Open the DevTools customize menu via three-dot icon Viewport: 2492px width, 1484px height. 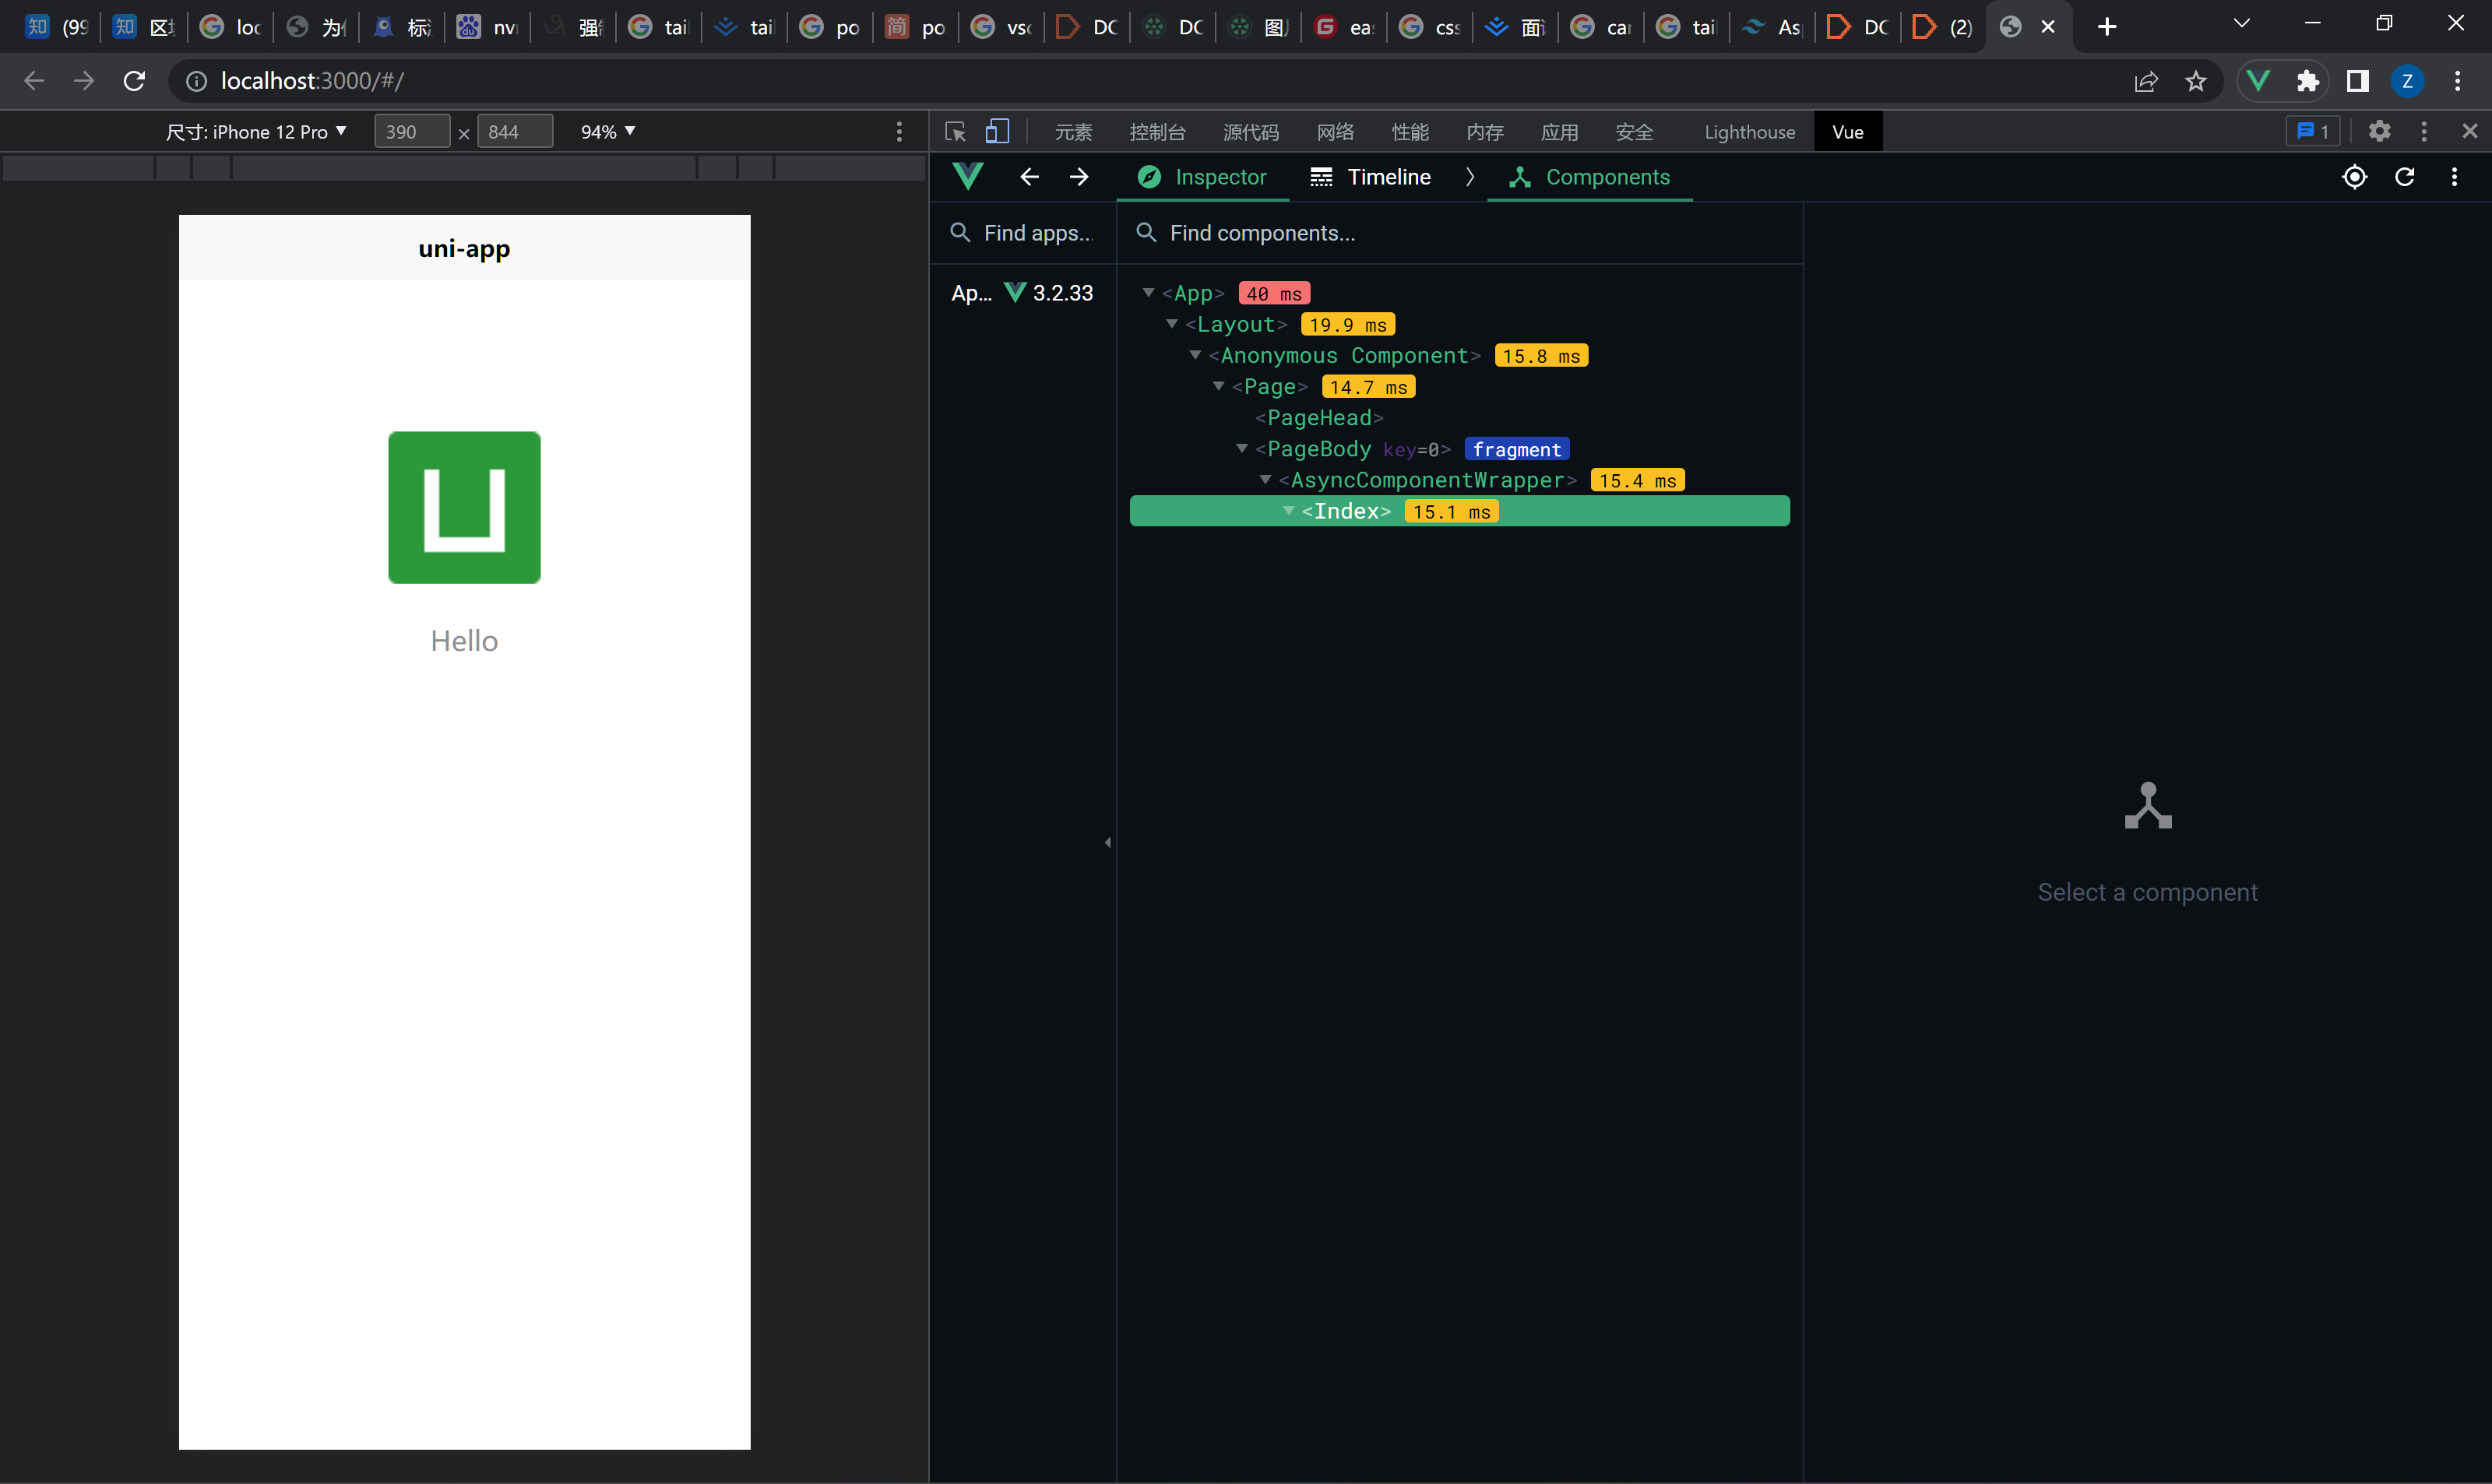pyautogui.click(x=2424, y=131)
